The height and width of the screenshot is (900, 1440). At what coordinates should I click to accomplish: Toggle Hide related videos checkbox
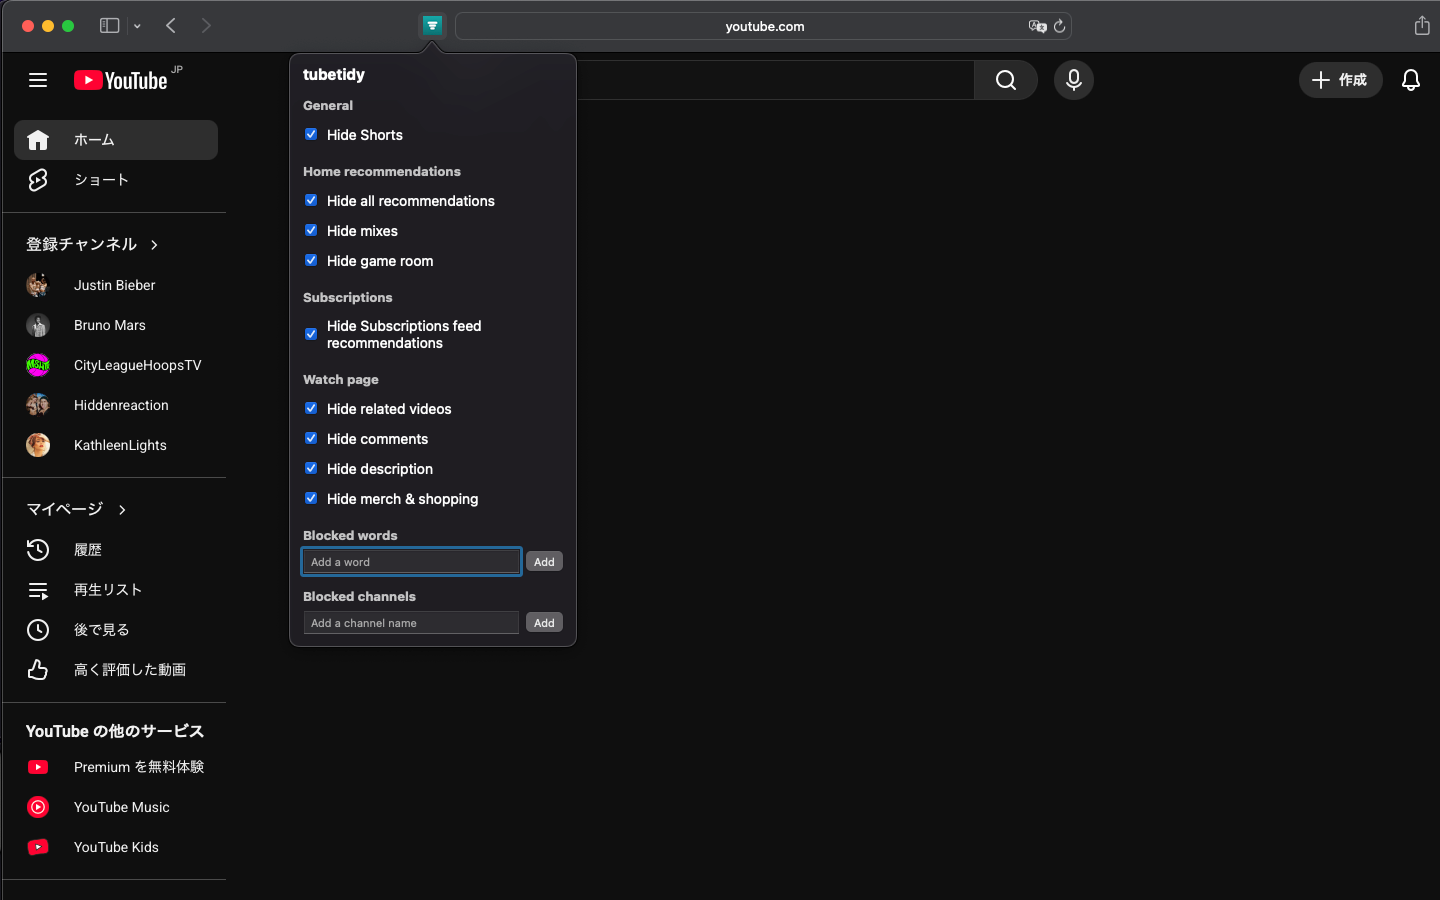coord(311,408)
